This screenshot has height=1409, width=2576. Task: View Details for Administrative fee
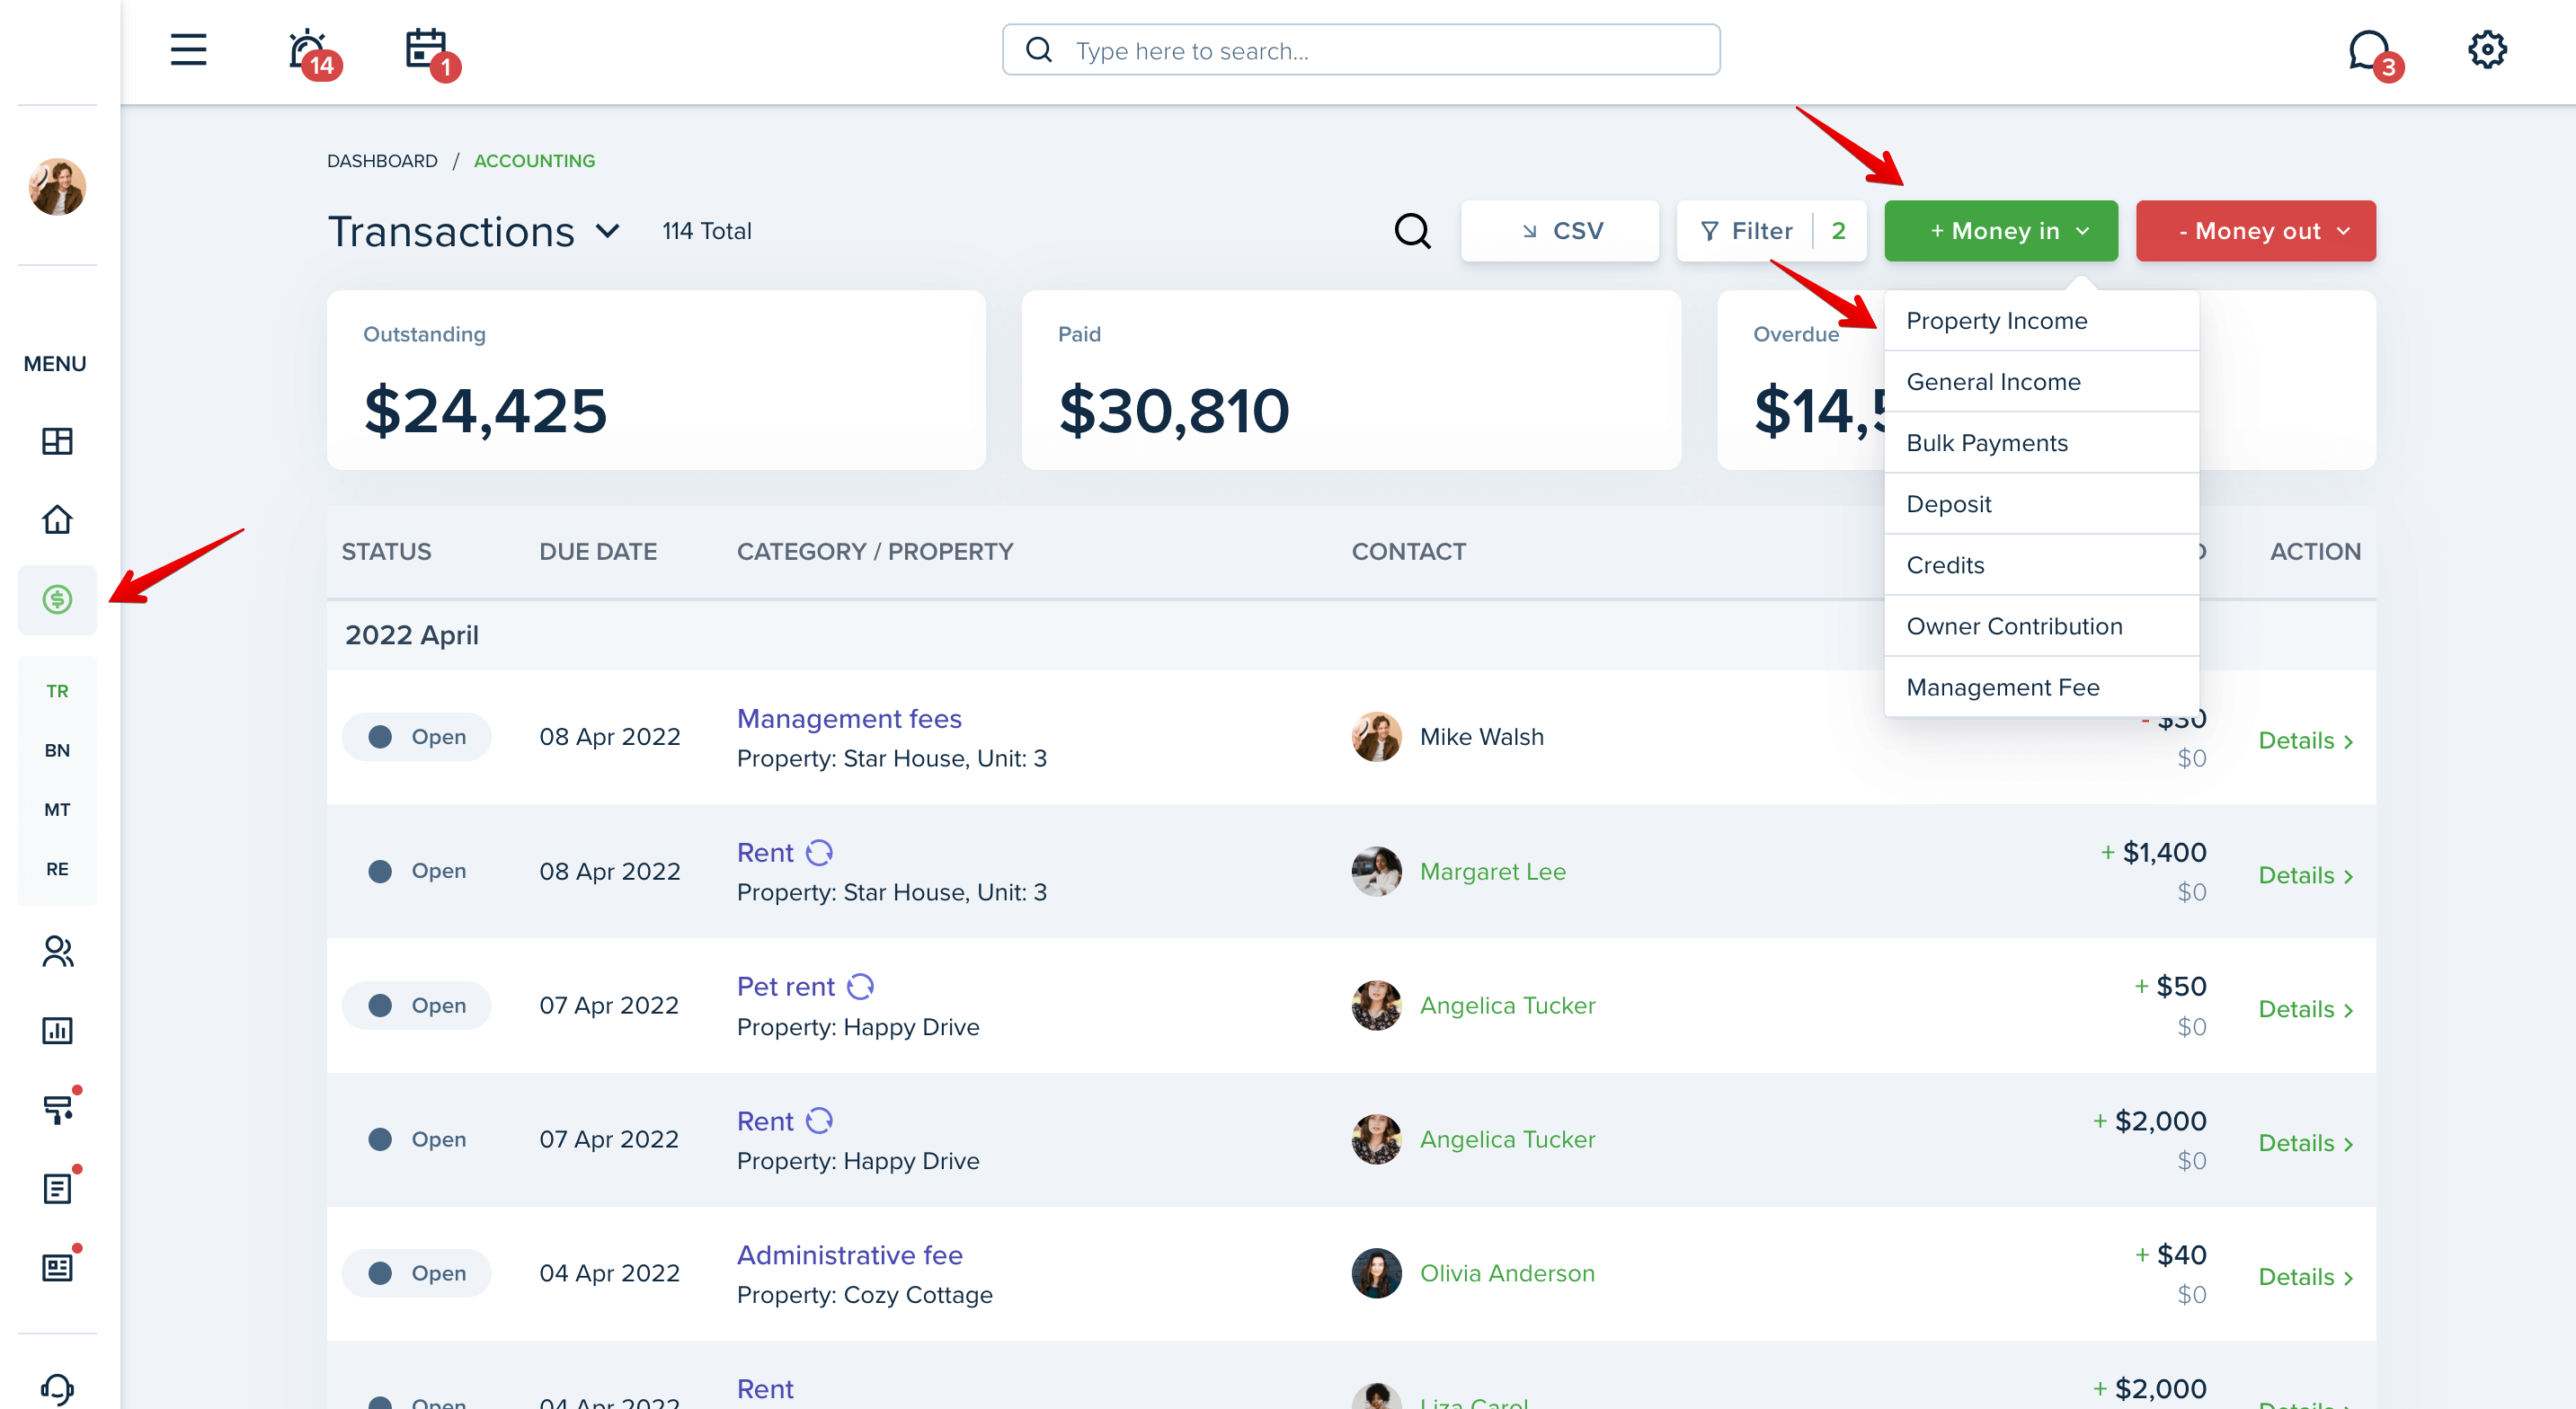click(x=2305, y=1278)
